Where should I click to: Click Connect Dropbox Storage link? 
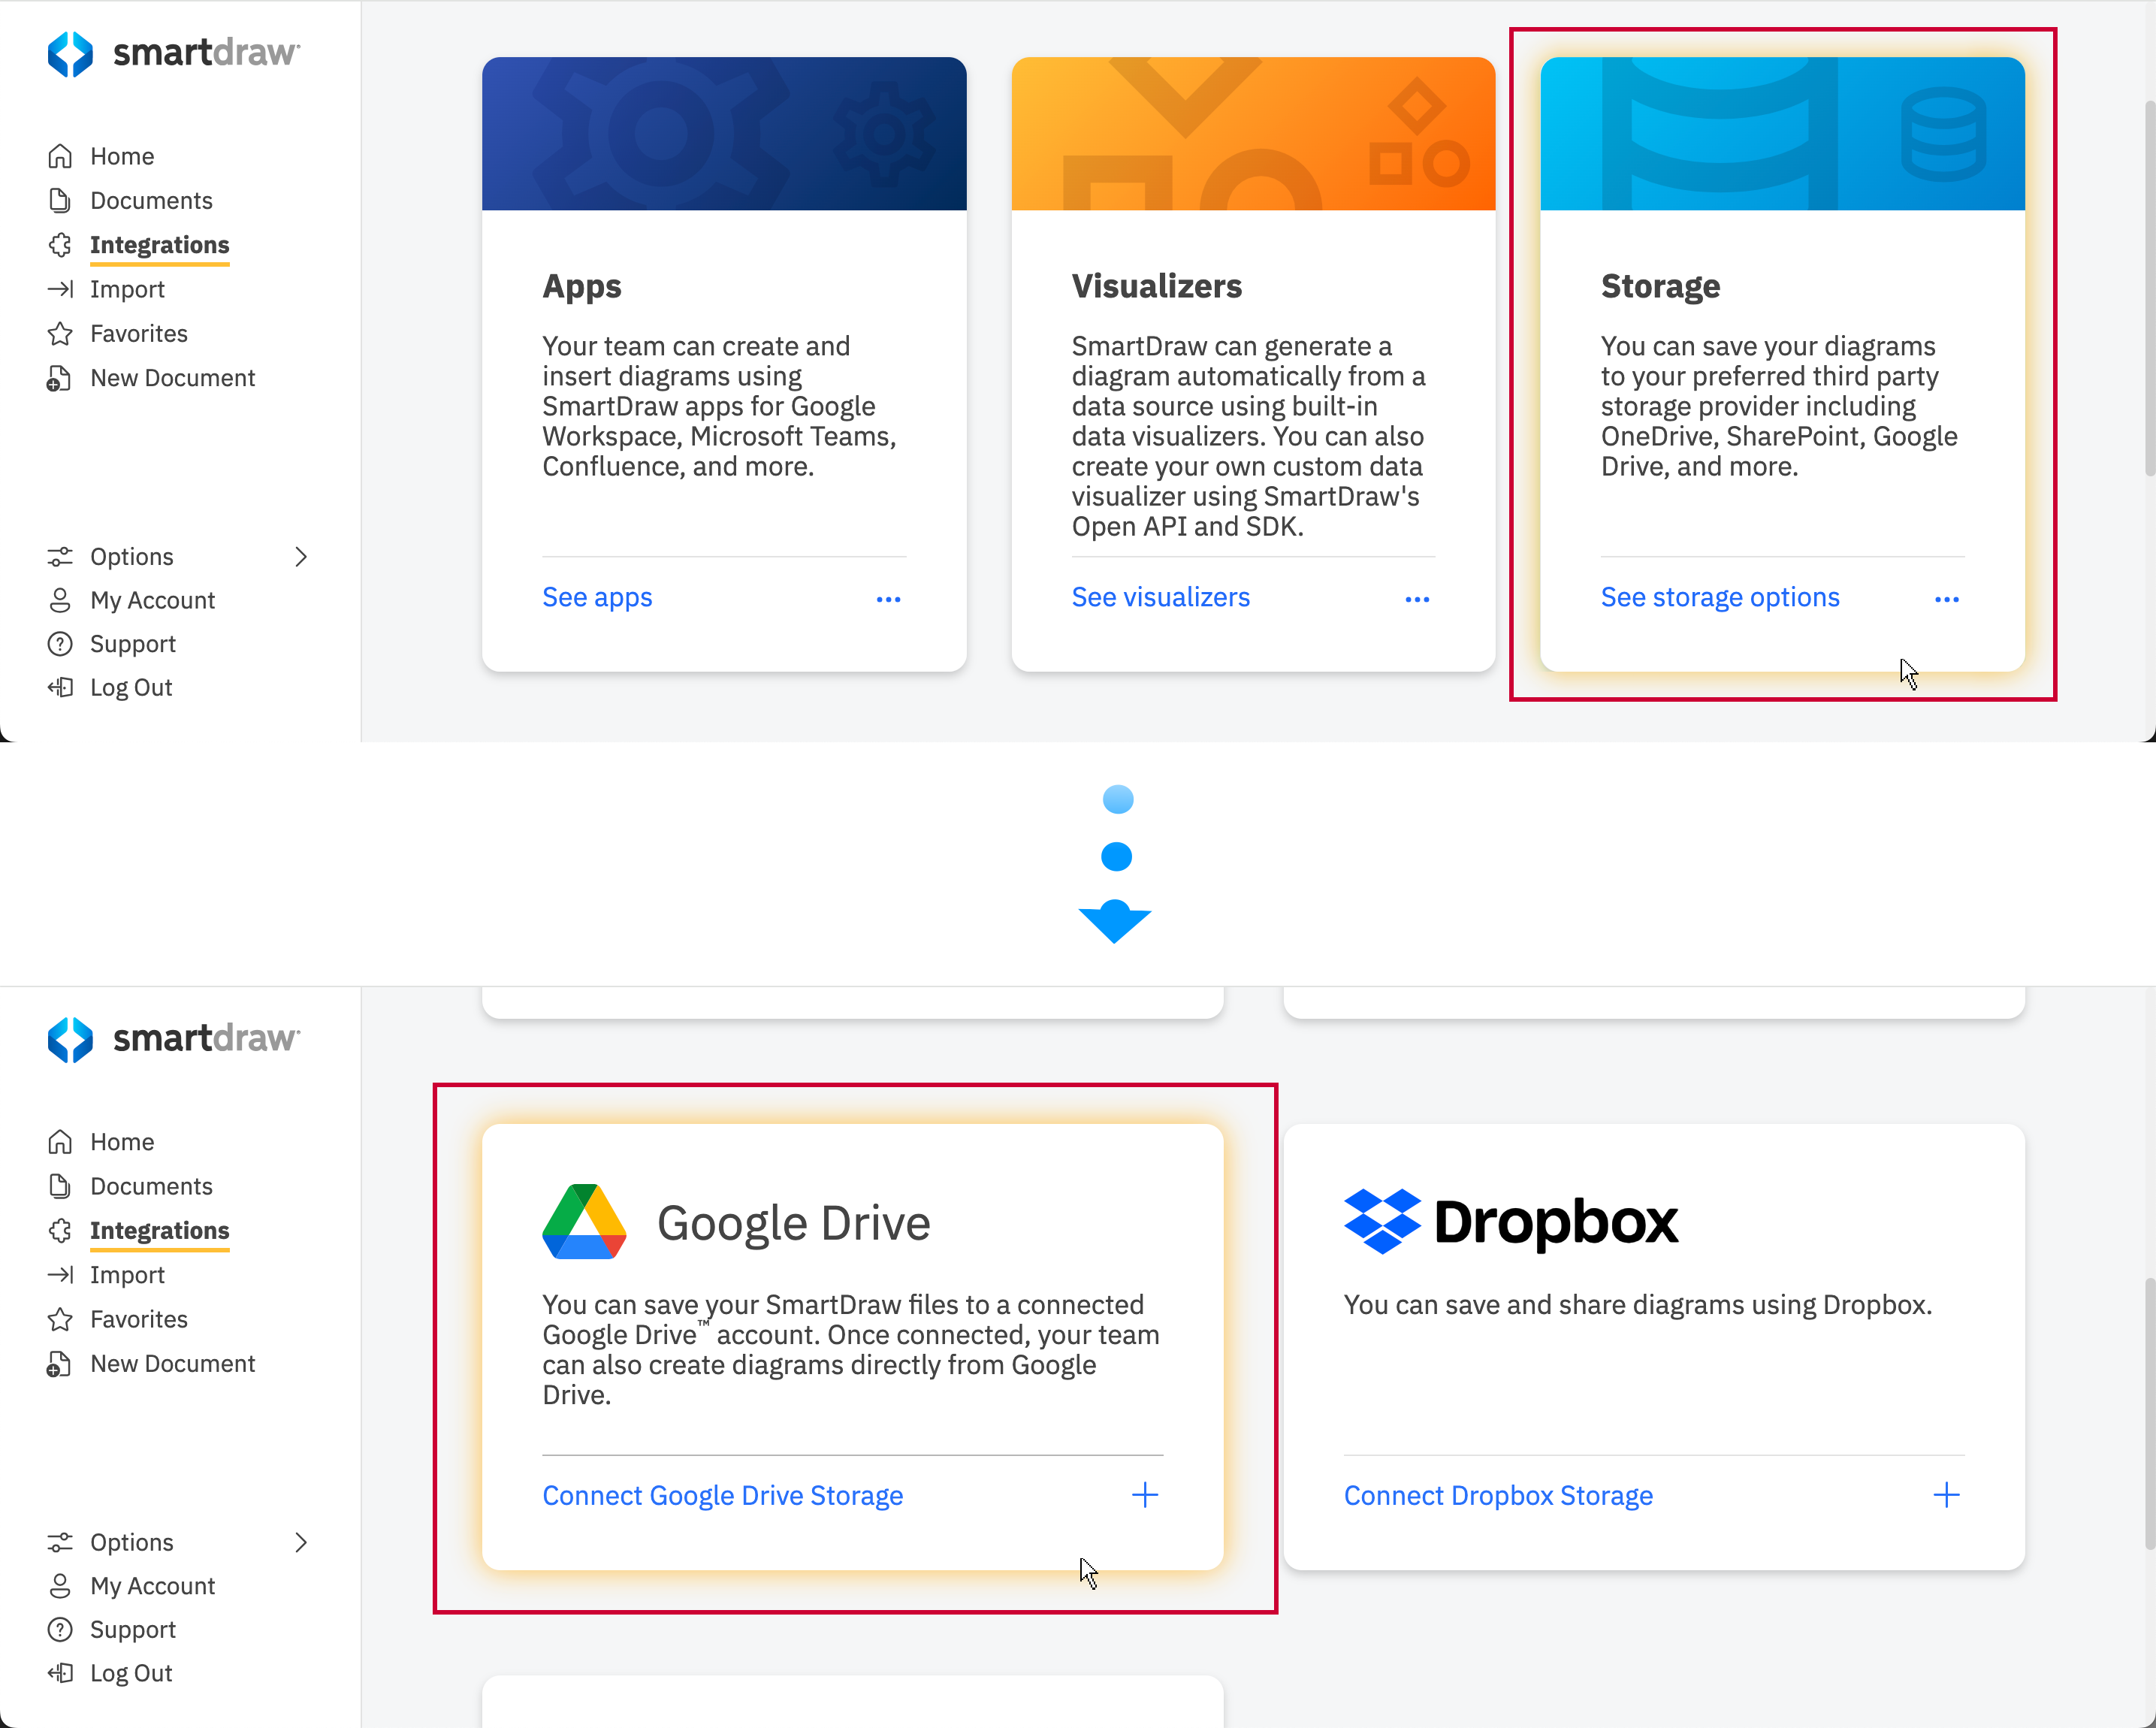coord(1497,1495)
